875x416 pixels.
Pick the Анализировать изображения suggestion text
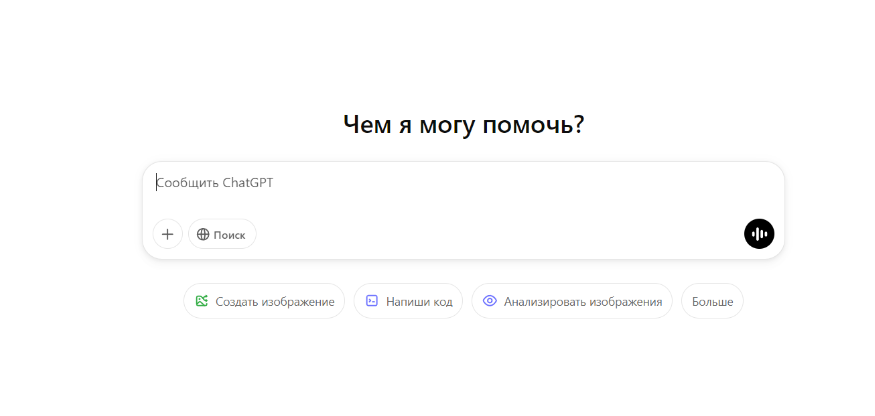click(x=583, y=302)
